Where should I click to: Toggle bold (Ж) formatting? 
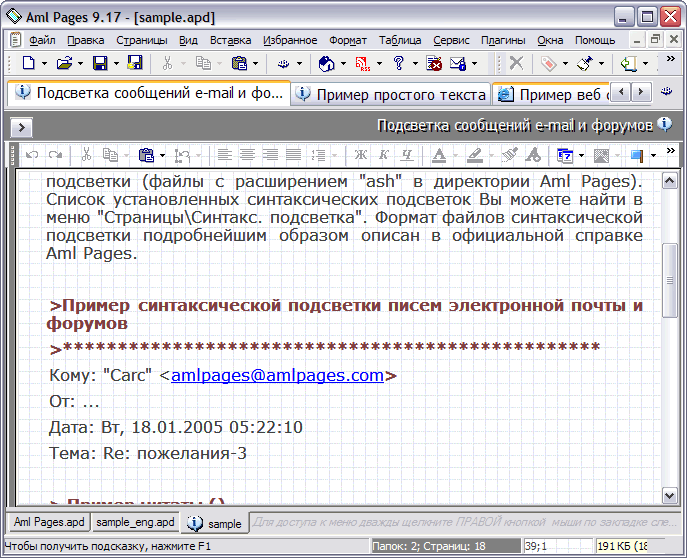[x=361, y=155]
